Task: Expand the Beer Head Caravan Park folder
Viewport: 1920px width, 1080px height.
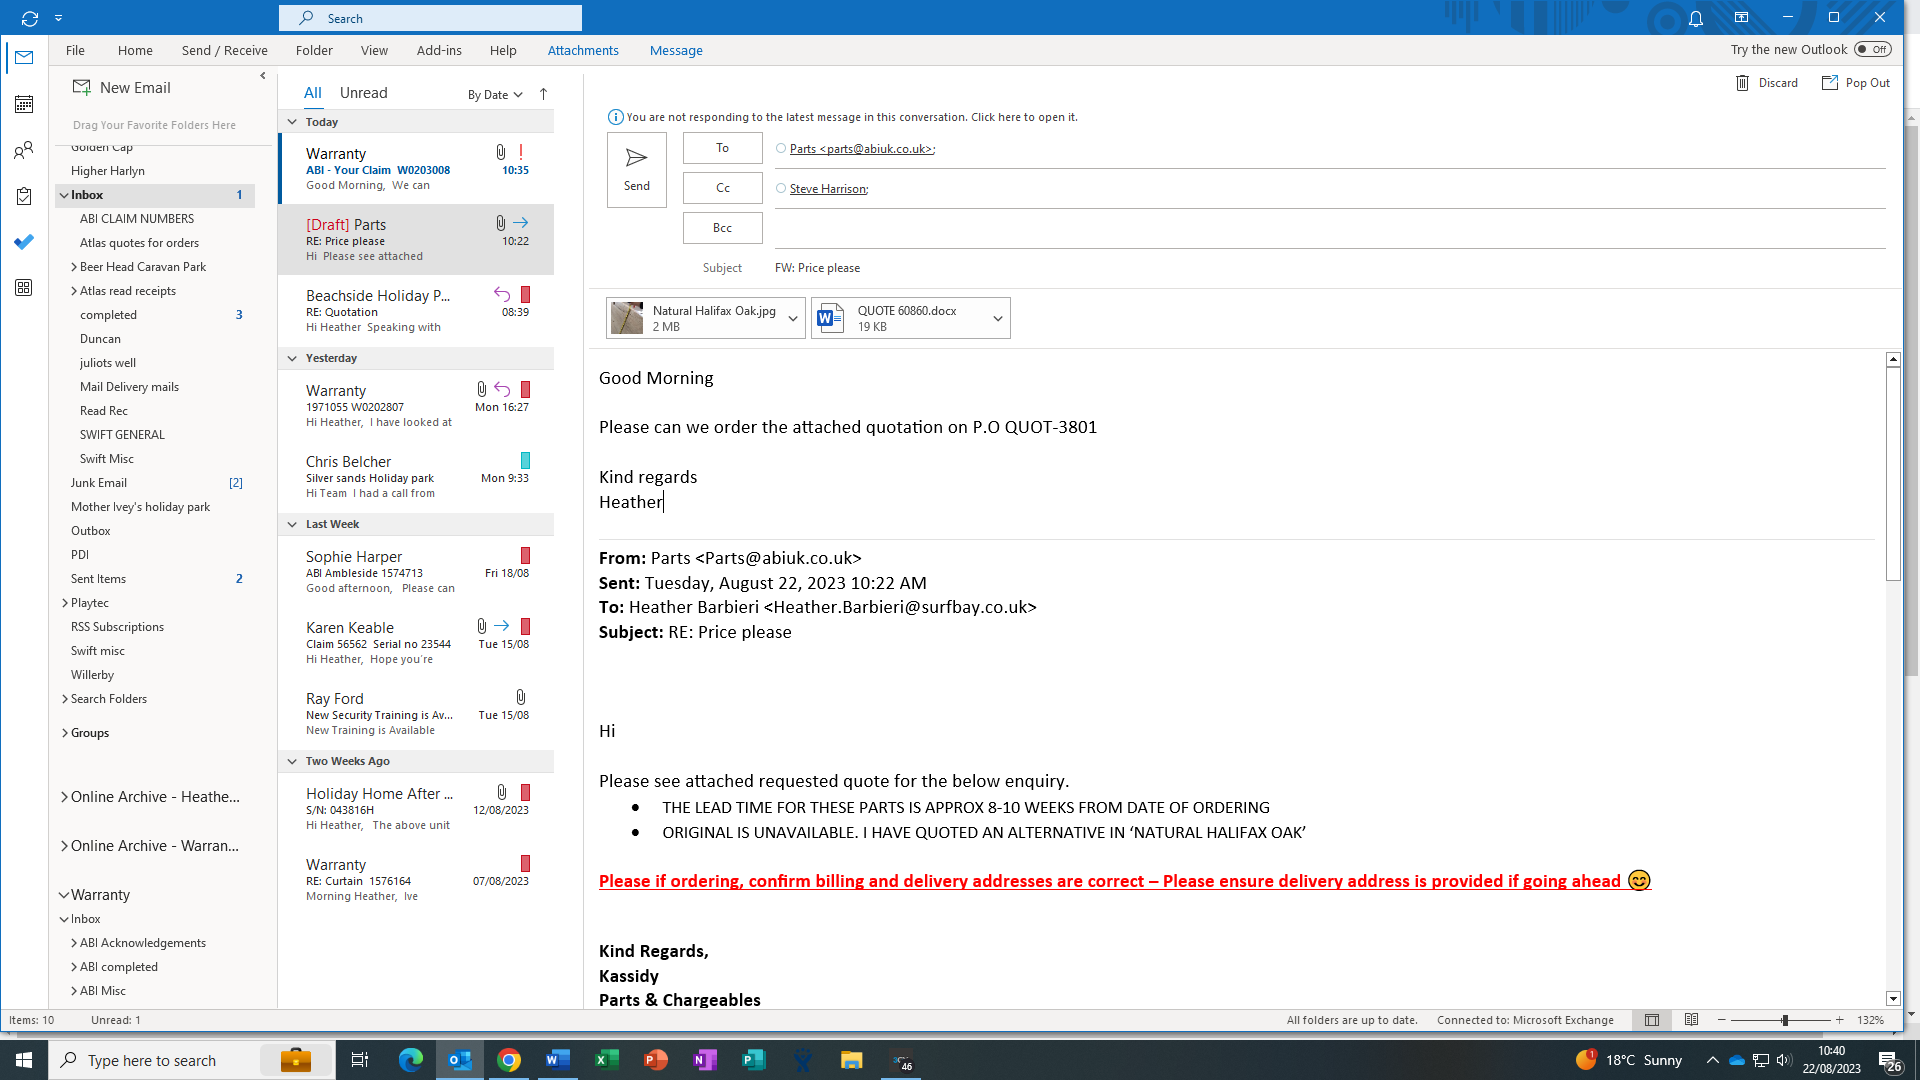Action: pyautogui.click(x=74, y=267)
